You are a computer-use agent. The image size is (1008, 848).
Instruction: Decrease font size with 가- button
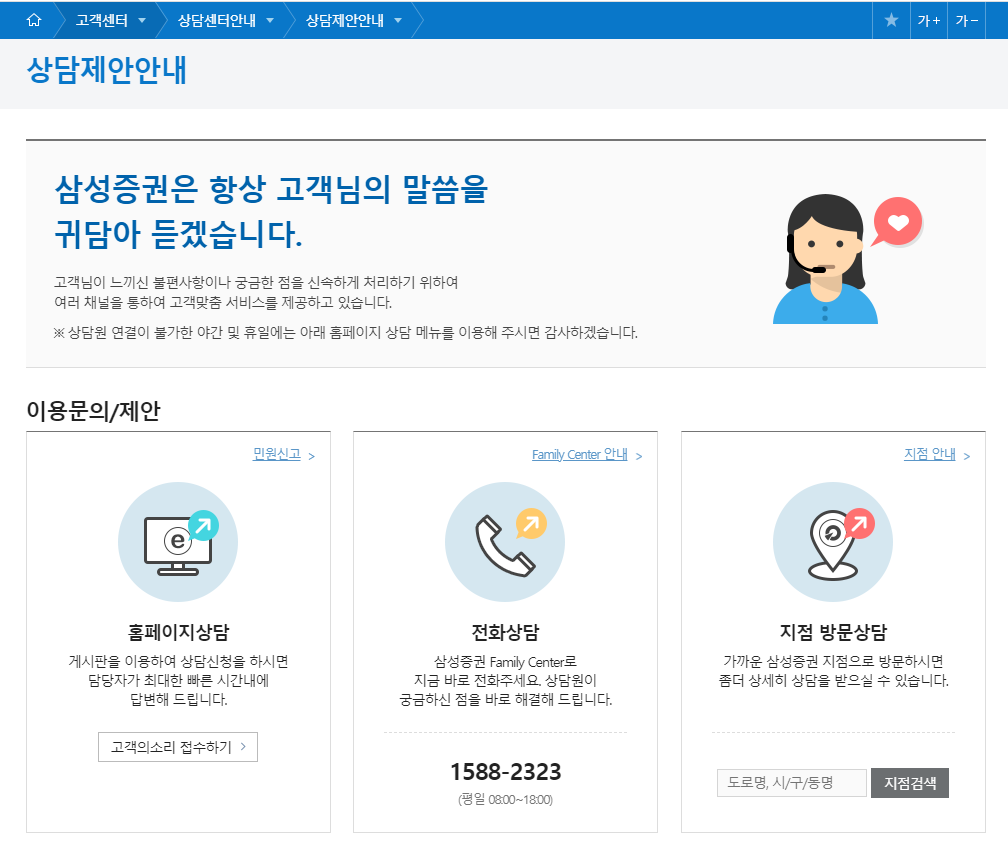(966, 20)
